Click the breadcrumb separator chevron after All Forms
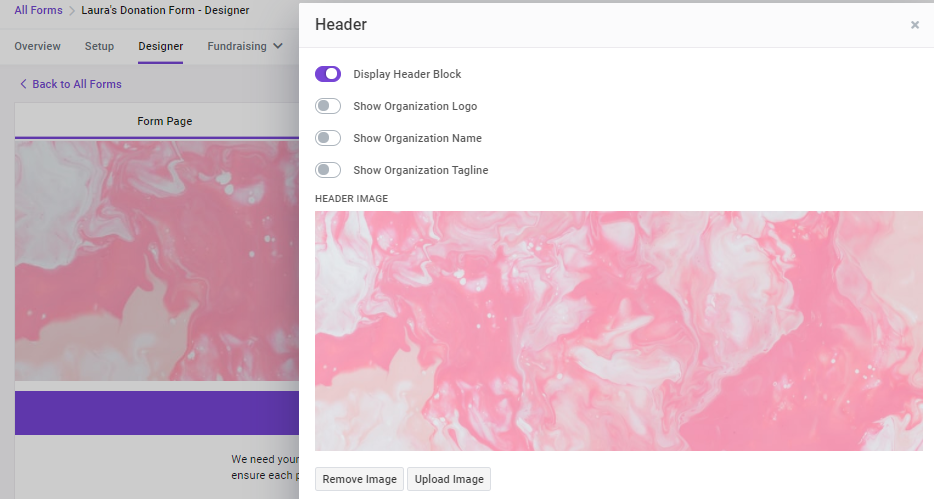Viewport: 934px width, 499px height. tap(71, 11)
